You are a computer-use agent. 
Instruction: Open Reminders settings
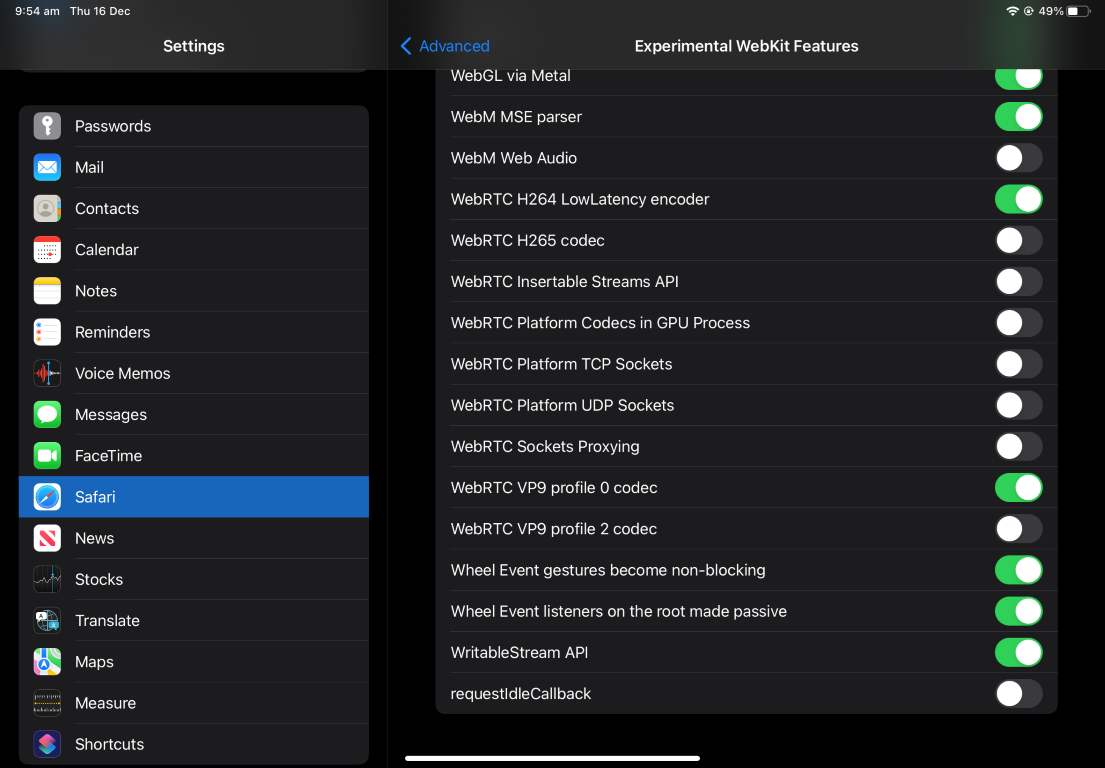(194, 332)
